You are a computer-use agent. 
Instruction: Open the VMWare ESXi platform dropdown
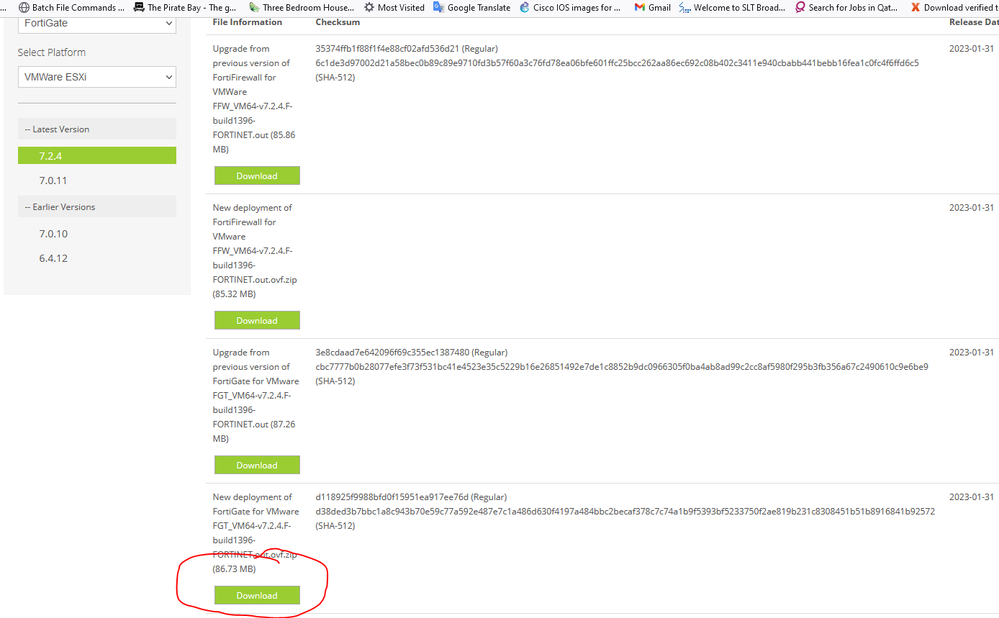[97, 77]
